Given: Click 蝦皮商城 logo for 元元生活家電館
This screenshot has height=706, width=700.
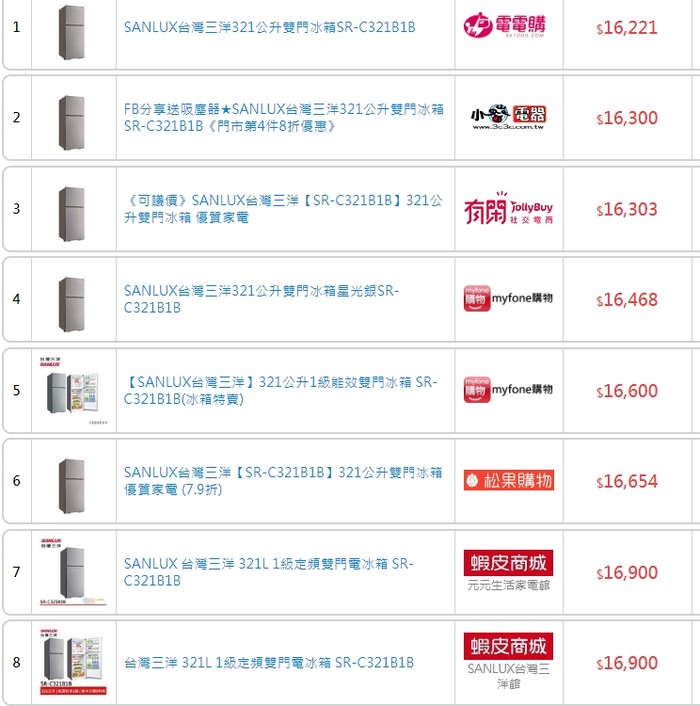Looking at the screenshot, I should click(x=508, y=562).
